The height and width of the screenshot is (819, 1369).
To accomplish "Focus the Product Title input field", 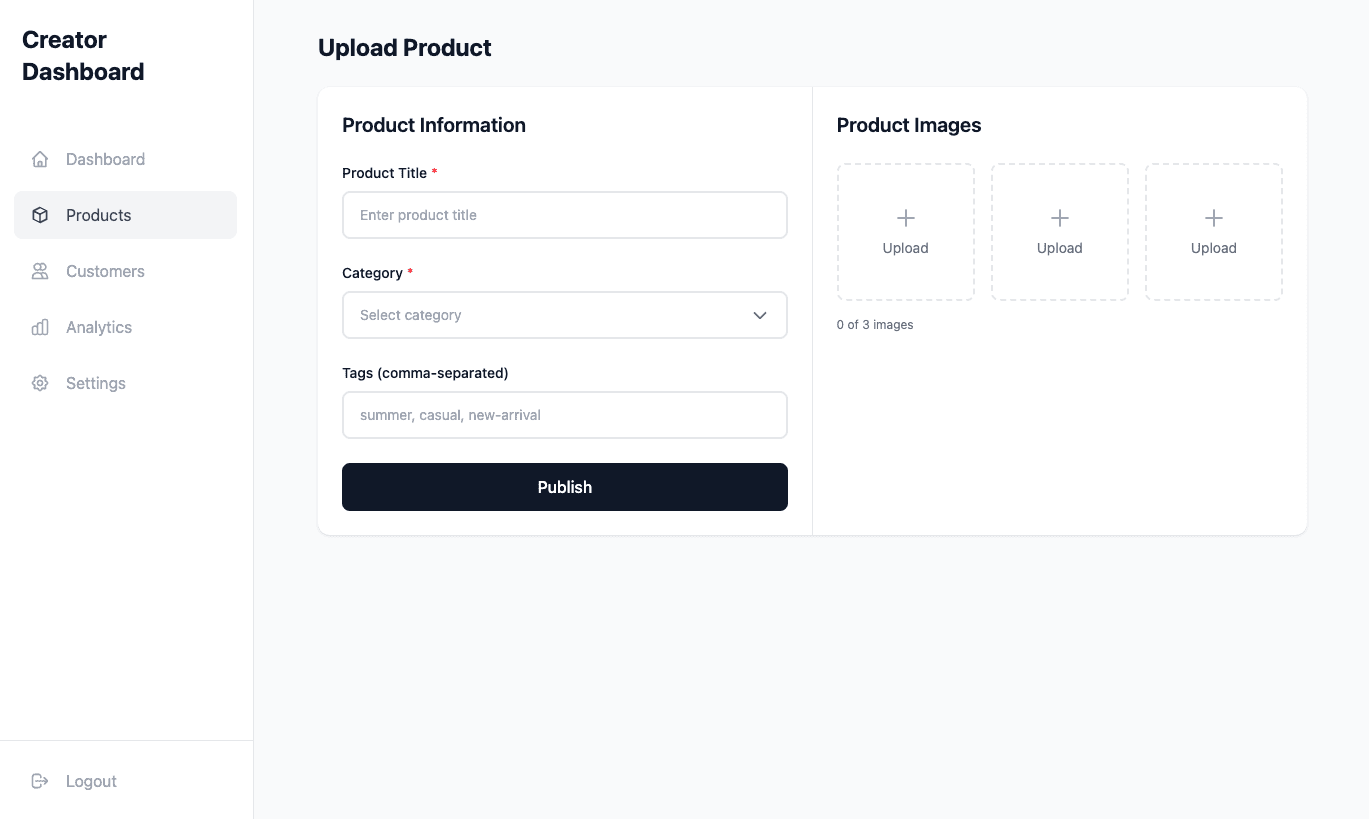I will (x=564, y=214).
